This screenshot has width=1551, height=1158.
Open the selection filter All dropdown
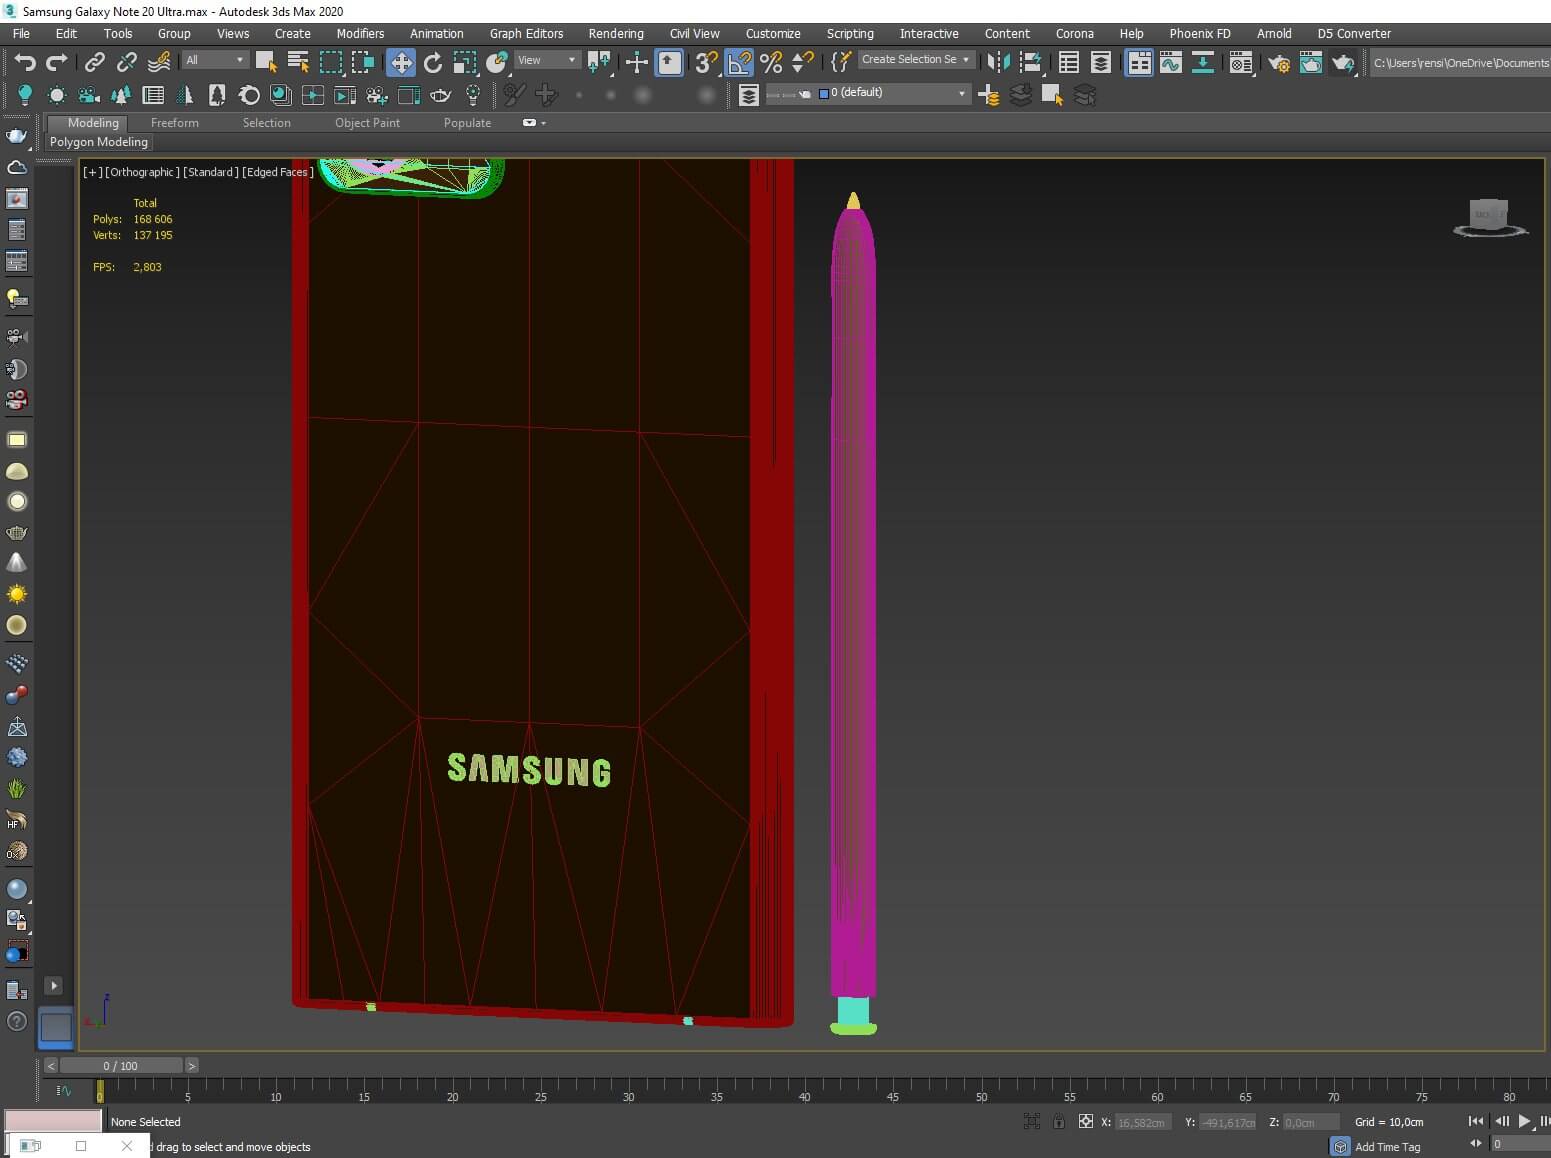tap(214, 60)
